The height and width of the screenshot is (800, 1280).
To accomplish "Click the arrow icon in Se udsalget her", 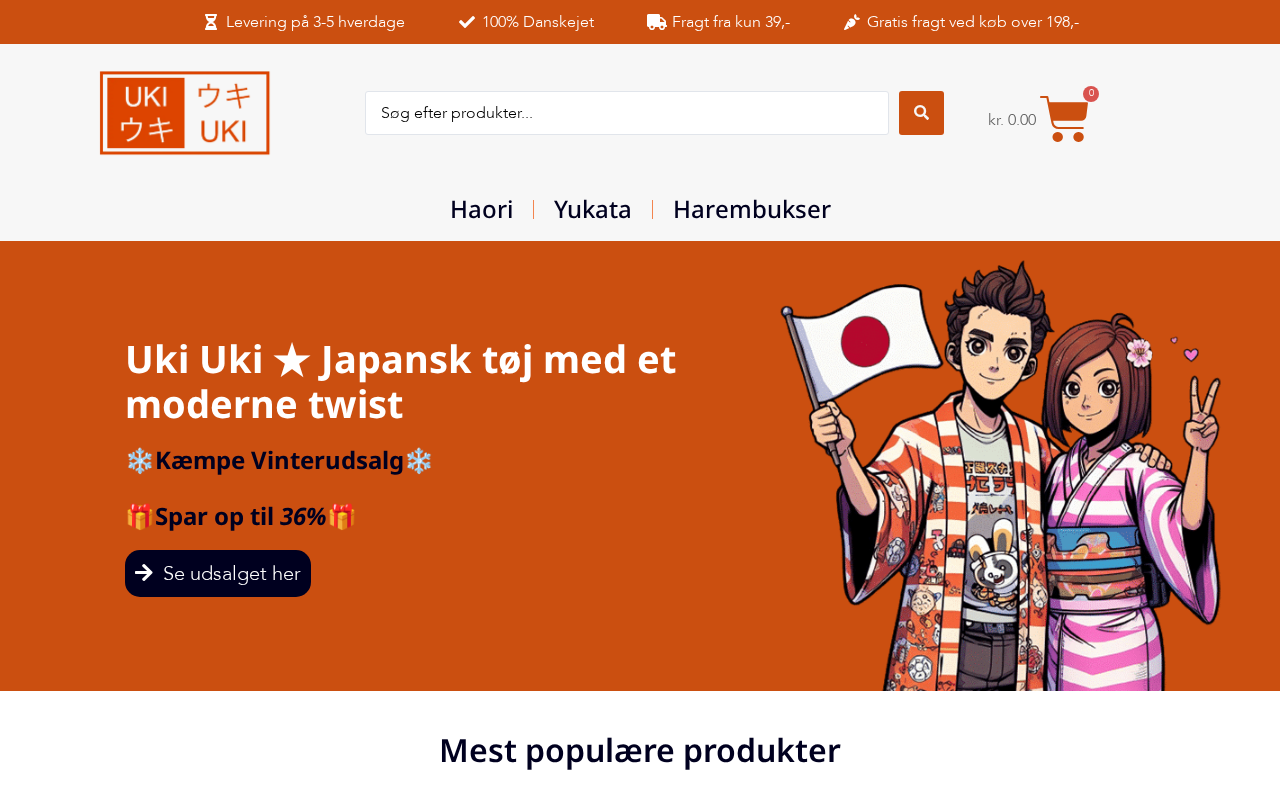I will [144, 573].
